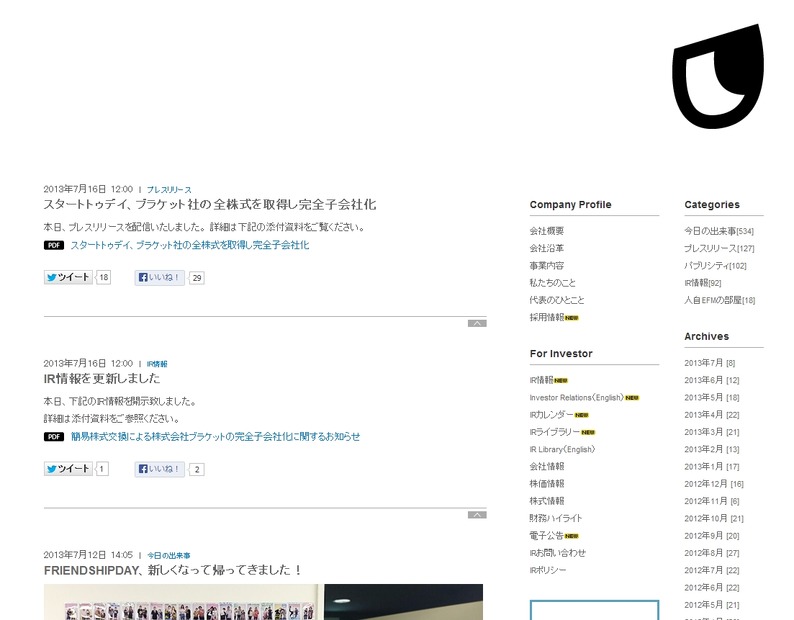Viewport: 794px width, 620px height.
Task: Click PDF icon beside 簡易株式交換 notice link
Action: tap(54, 437)
